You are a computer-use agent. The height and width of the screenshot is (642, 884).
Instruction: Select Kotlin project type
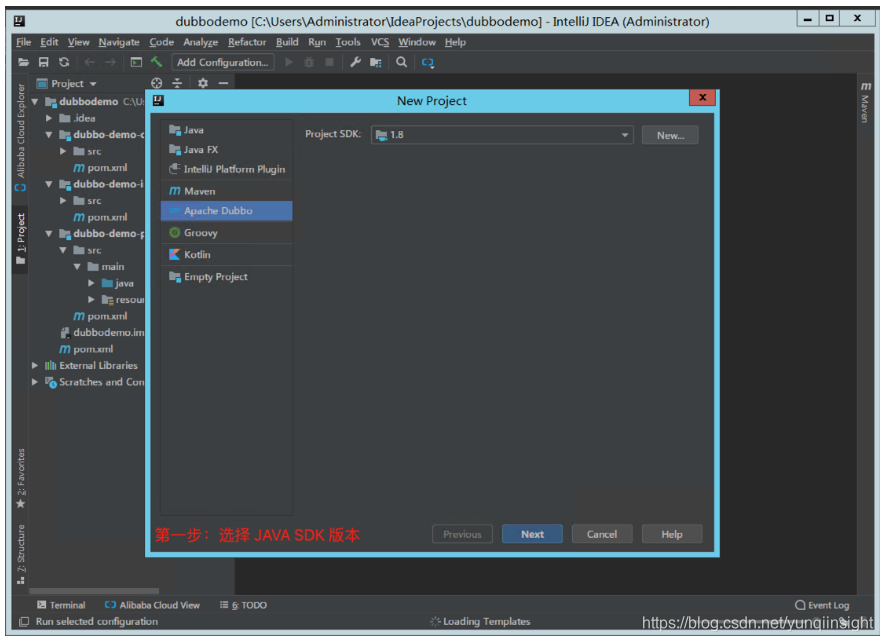227,255
